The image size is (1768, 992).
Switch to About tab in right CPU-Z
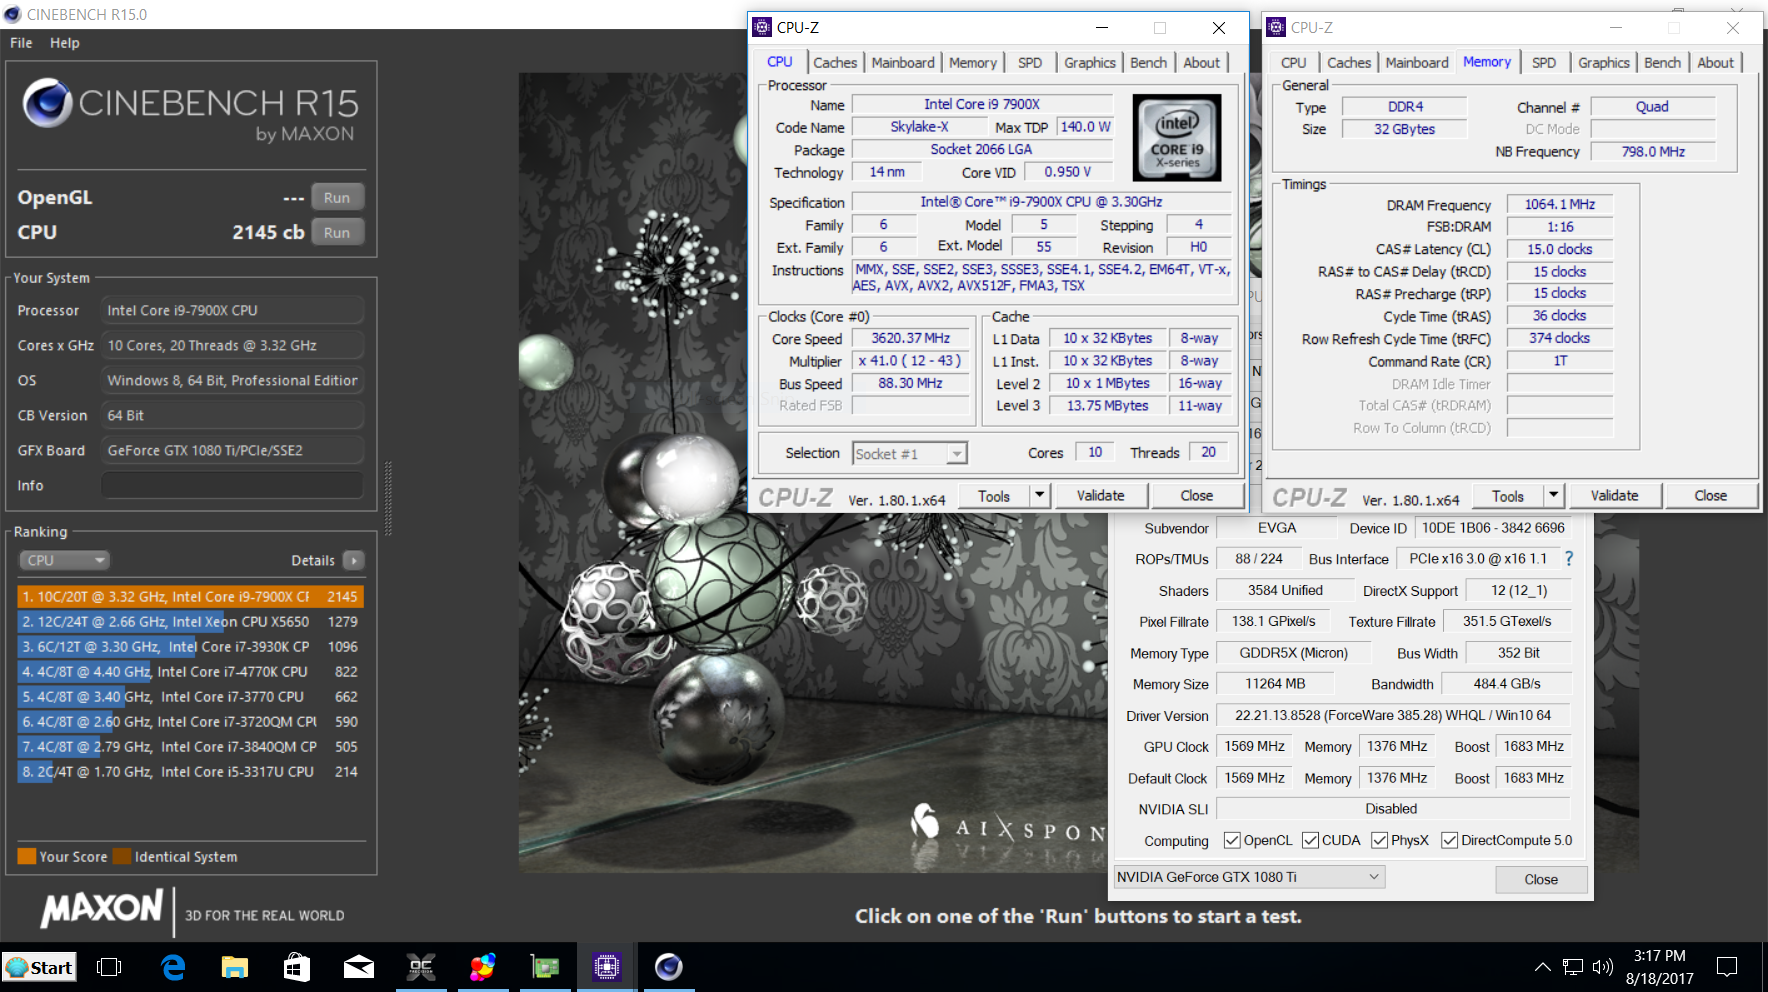click(1716, 62)
